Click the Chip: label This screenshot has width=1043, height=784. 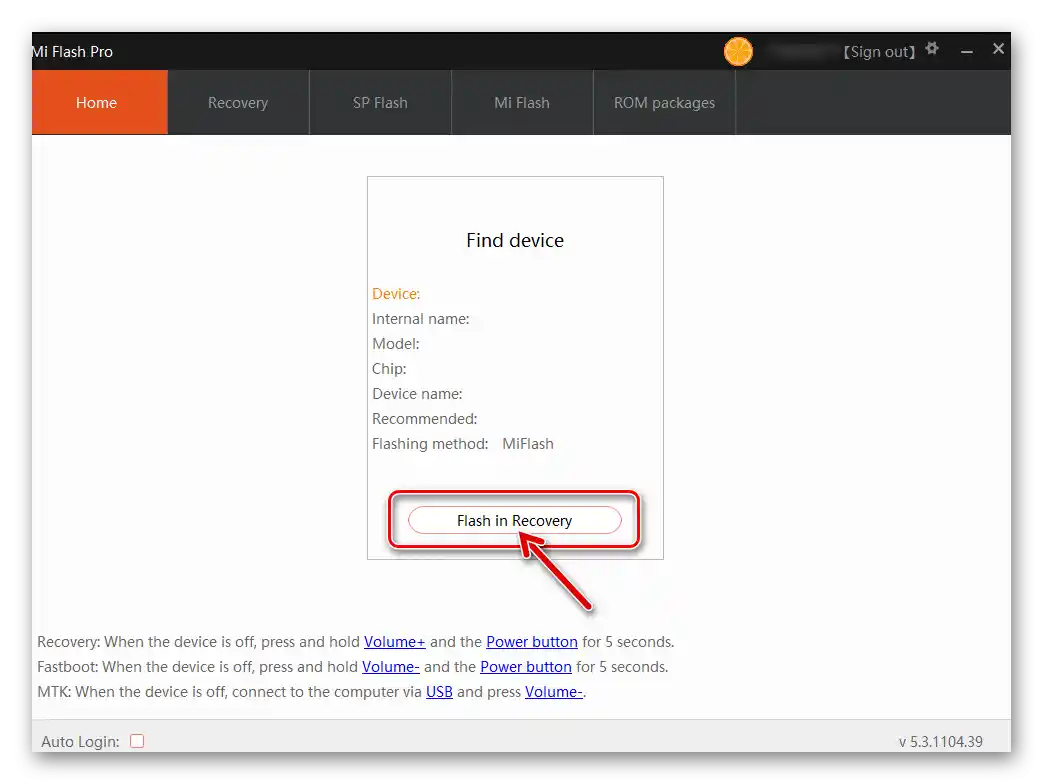pos(389,369)
